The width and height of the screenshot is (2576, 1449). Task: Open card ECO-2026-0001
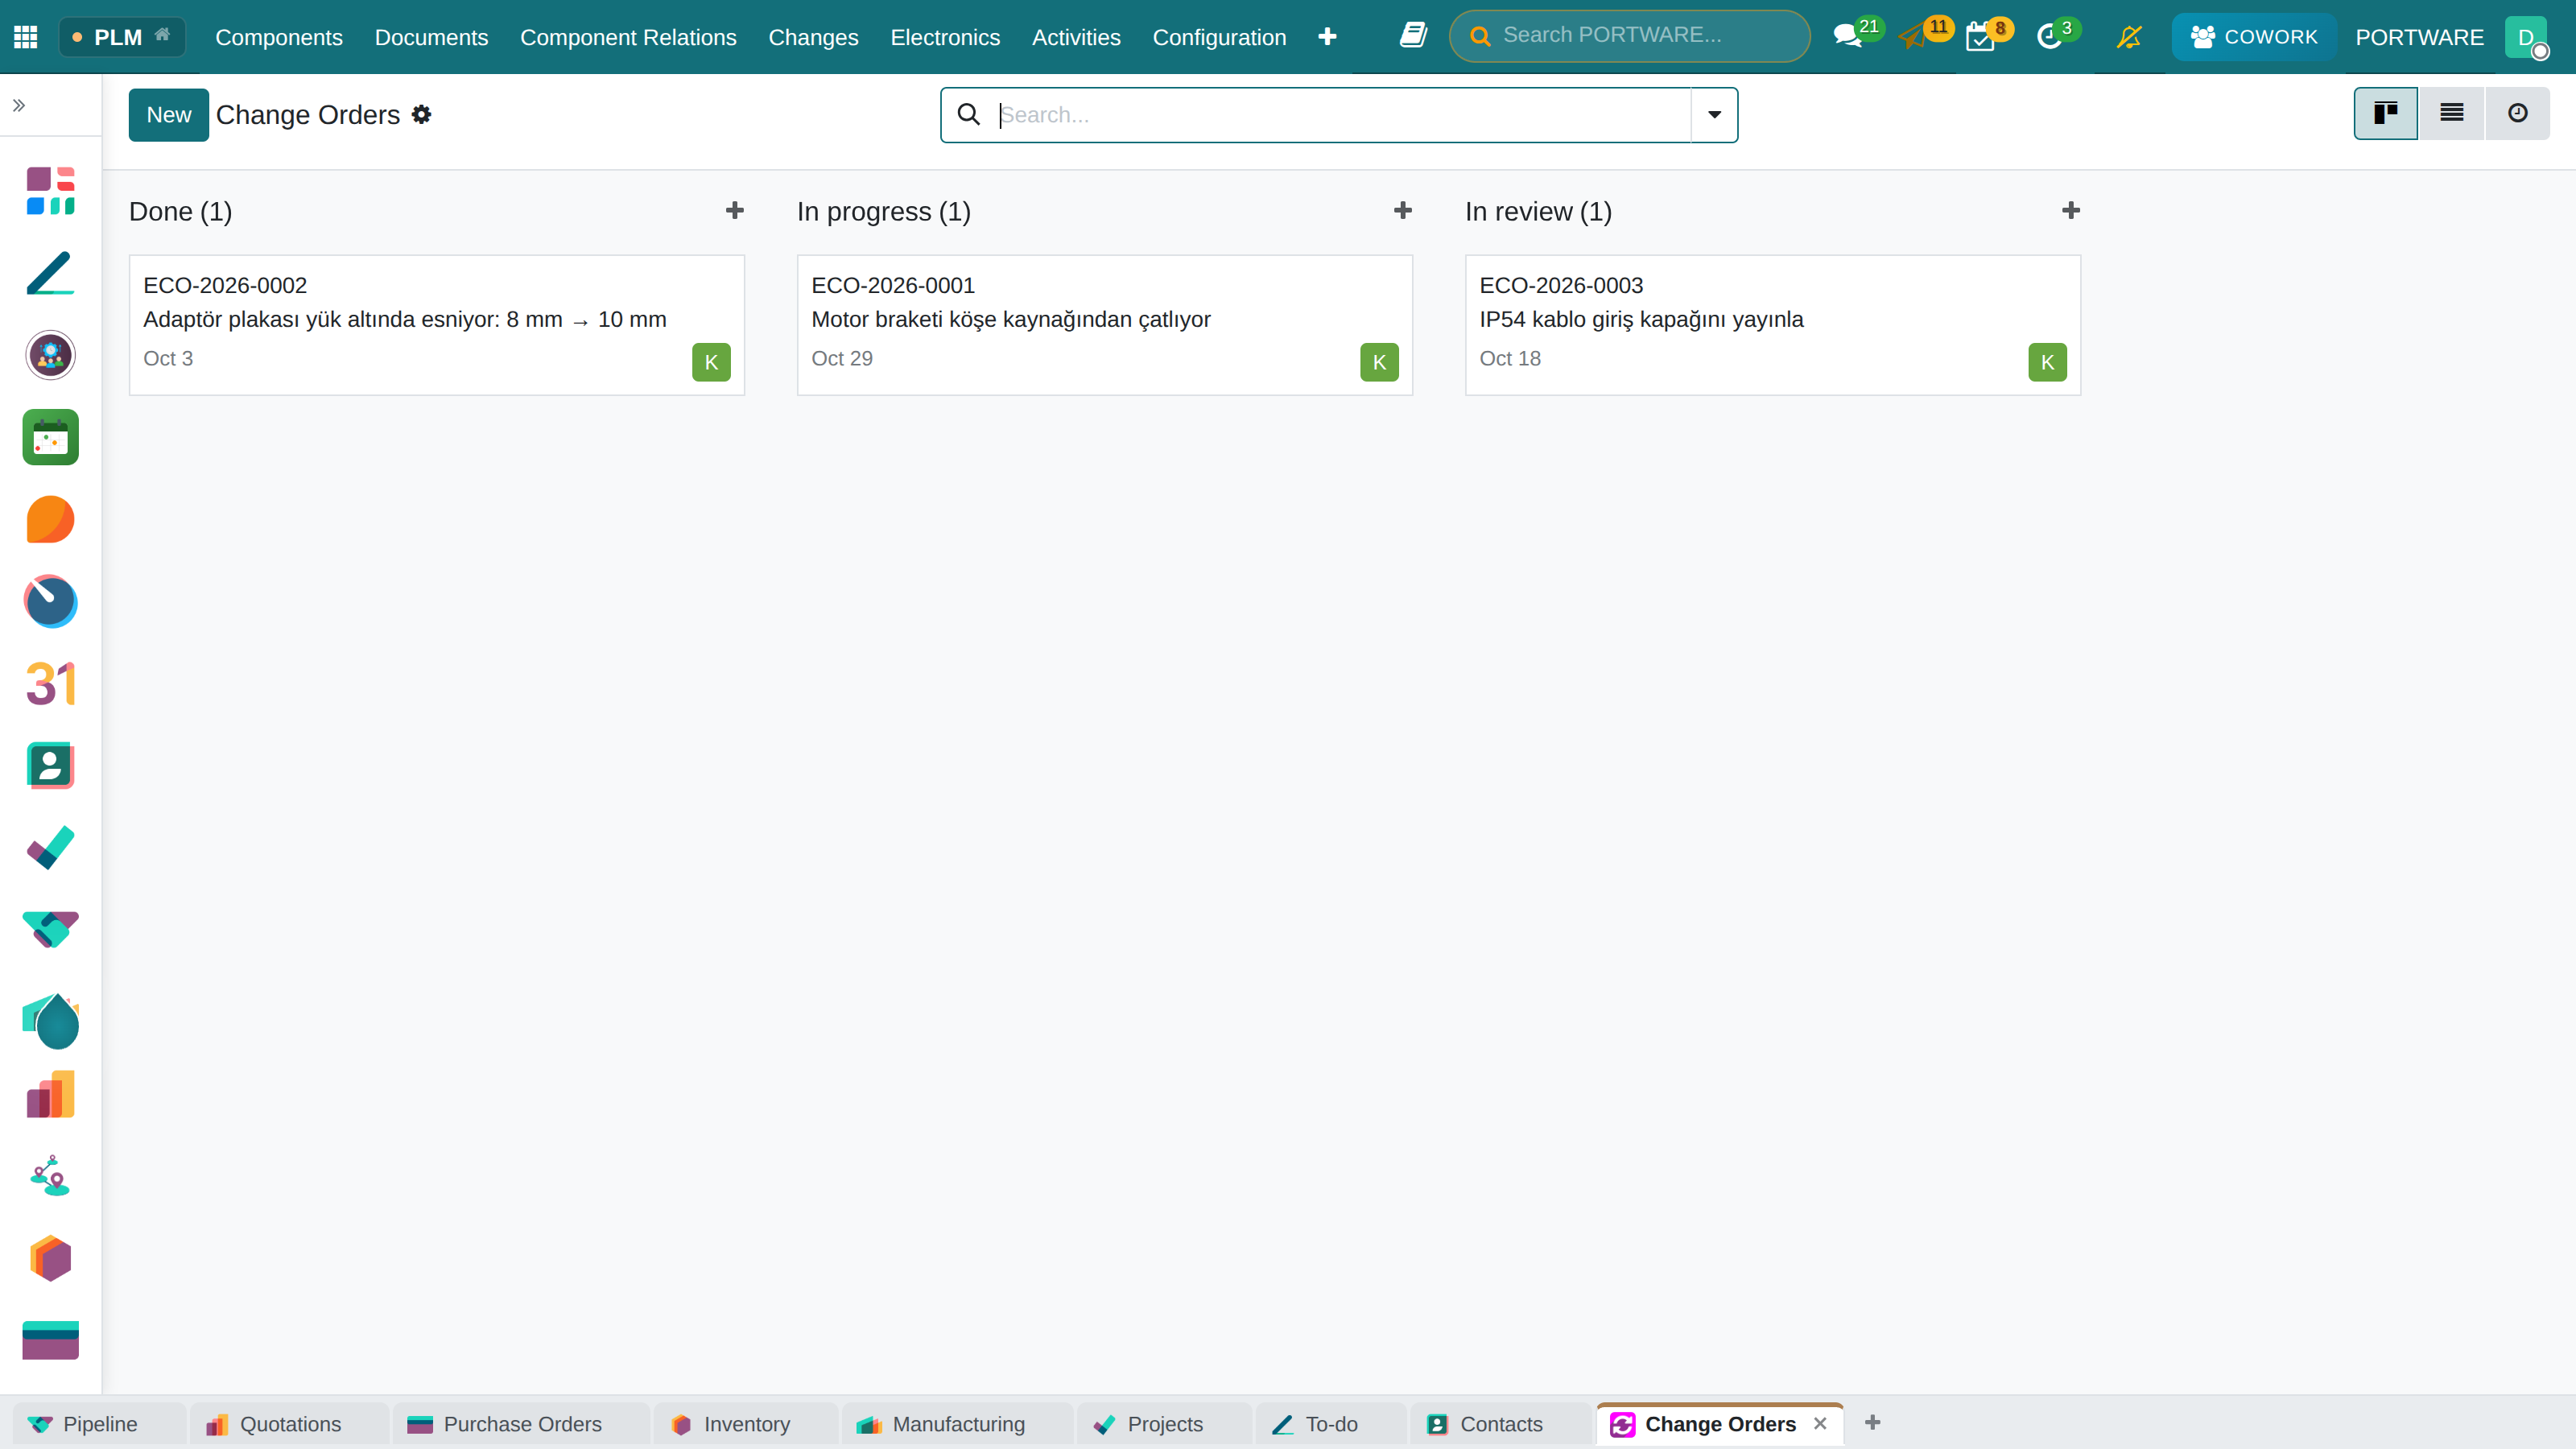click(1105, 325)
